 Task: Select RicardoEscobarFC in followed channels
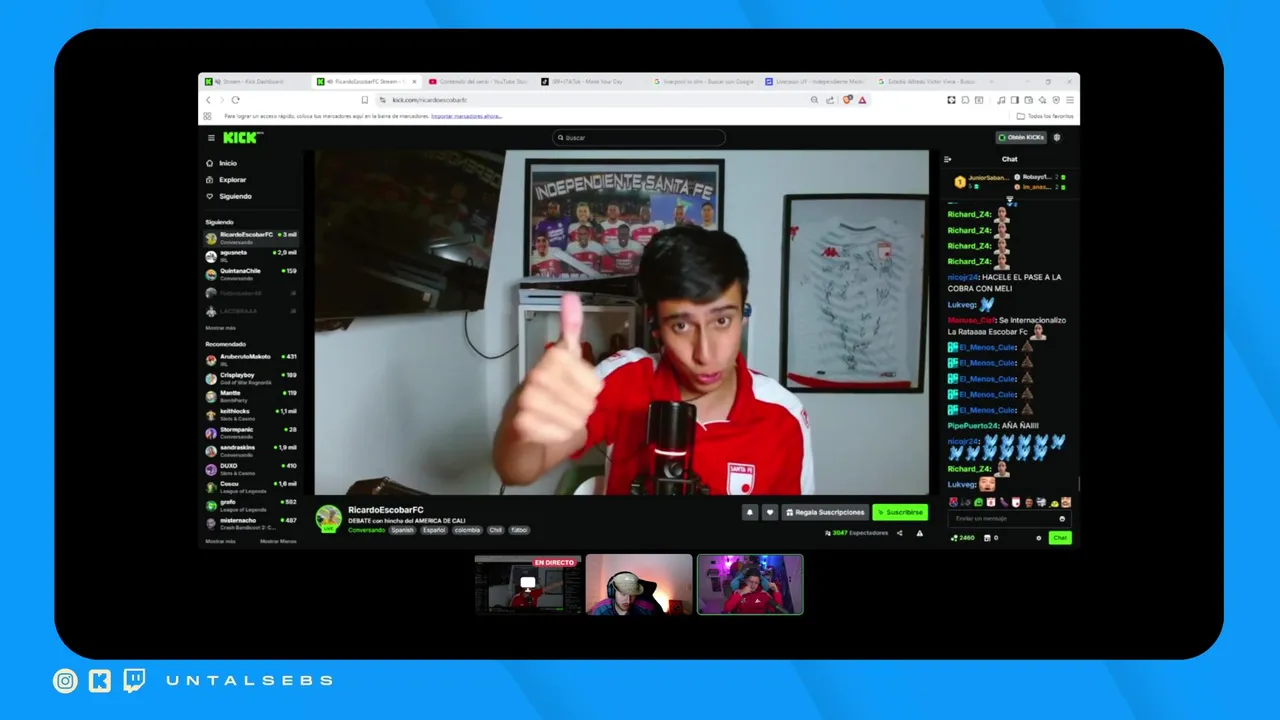251,238
